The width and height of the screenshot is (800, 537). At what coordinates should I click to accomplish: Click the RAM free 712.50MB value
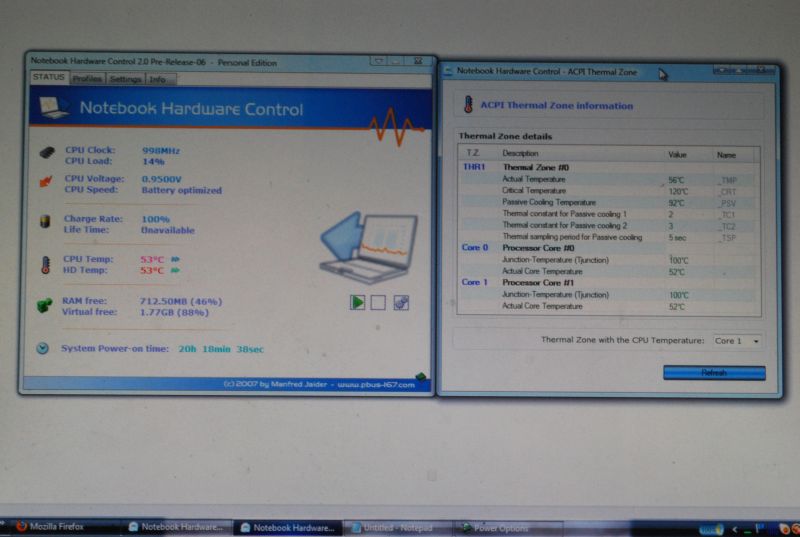181,301
